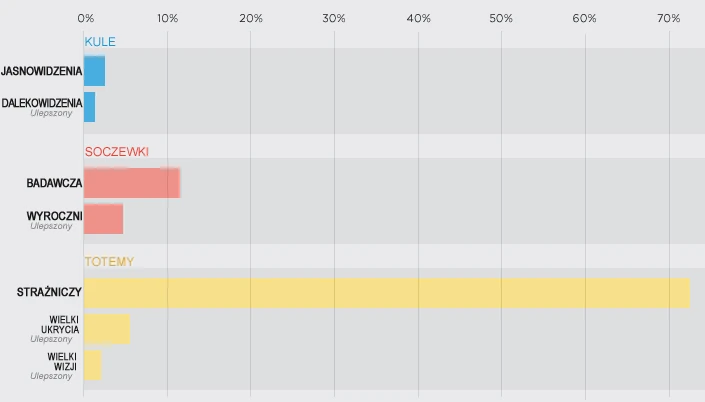Click the 10% axis label
The height and width of the screenshot is (402, 705).
[x=168, y=18]
